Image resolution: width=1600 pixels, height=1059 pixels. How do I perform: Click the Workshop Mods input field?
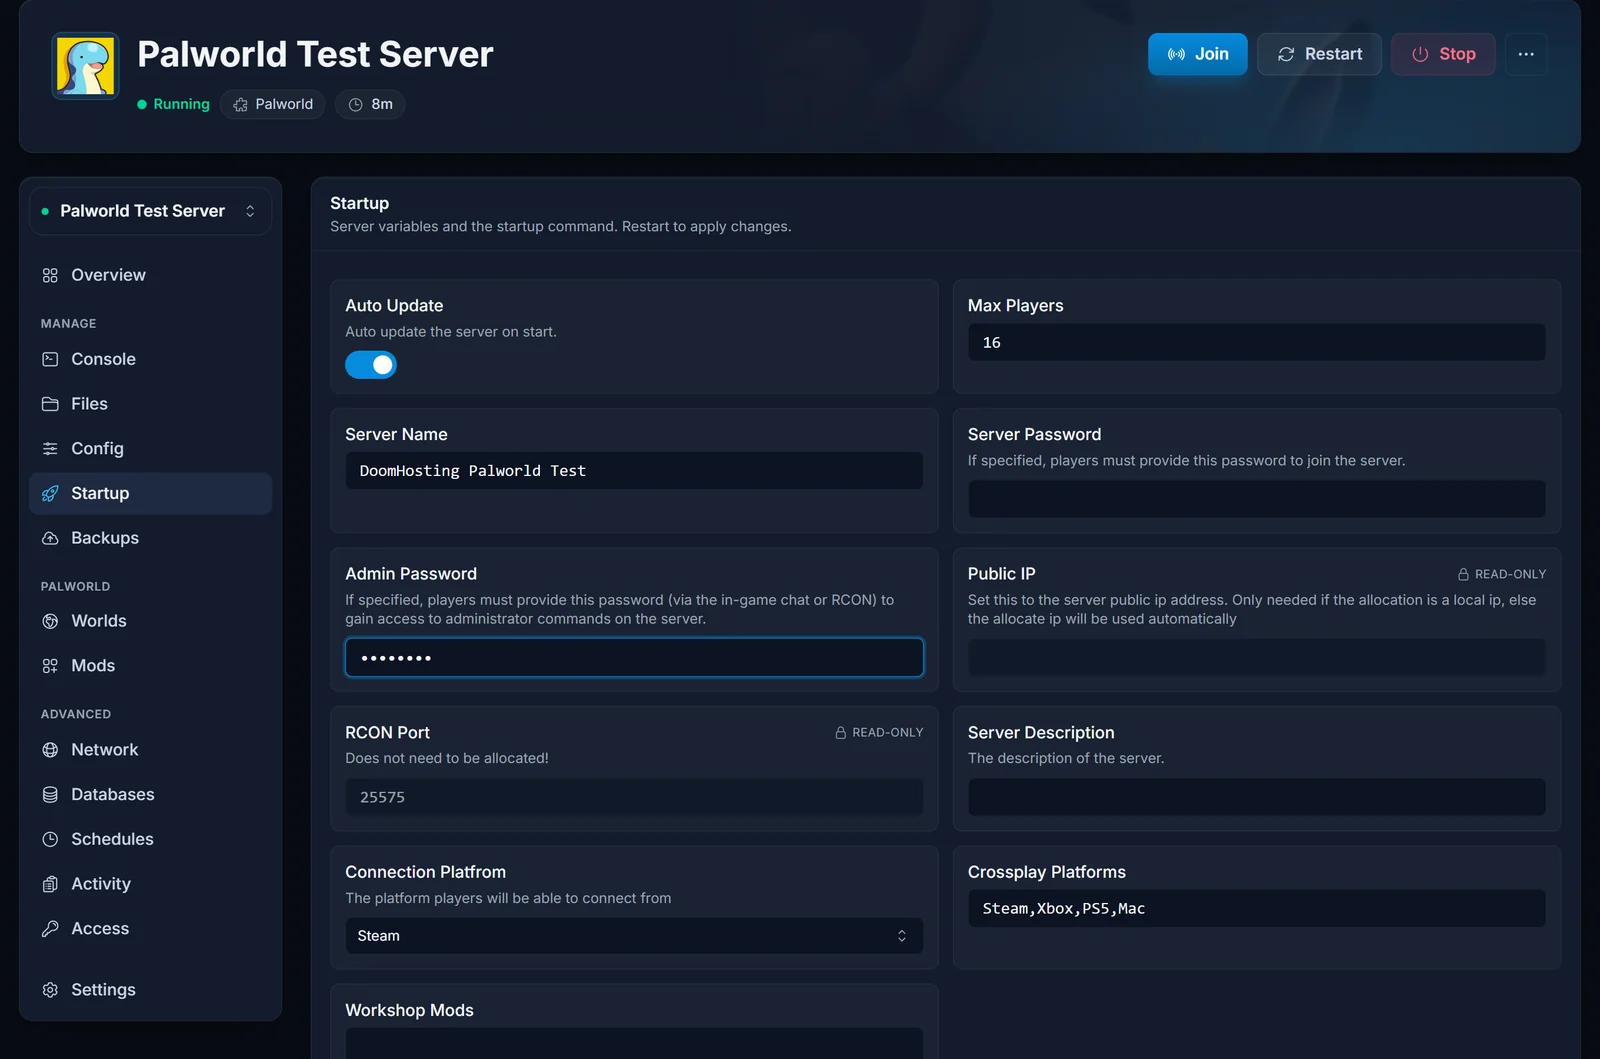tap(634, 1043)
